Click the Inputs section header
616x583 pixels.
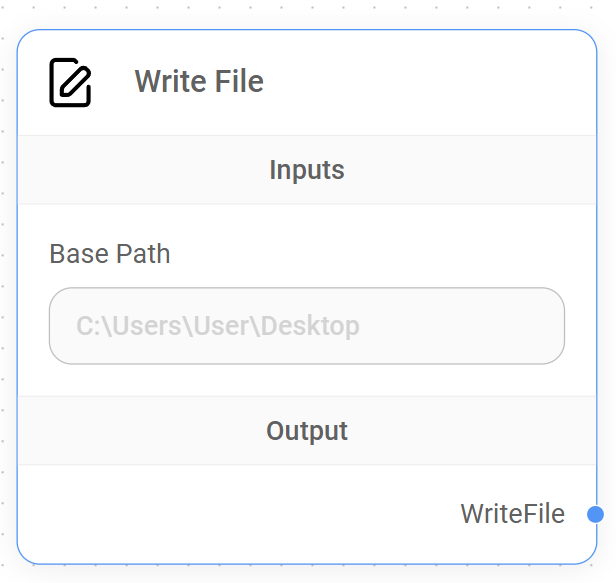(307, 170)
